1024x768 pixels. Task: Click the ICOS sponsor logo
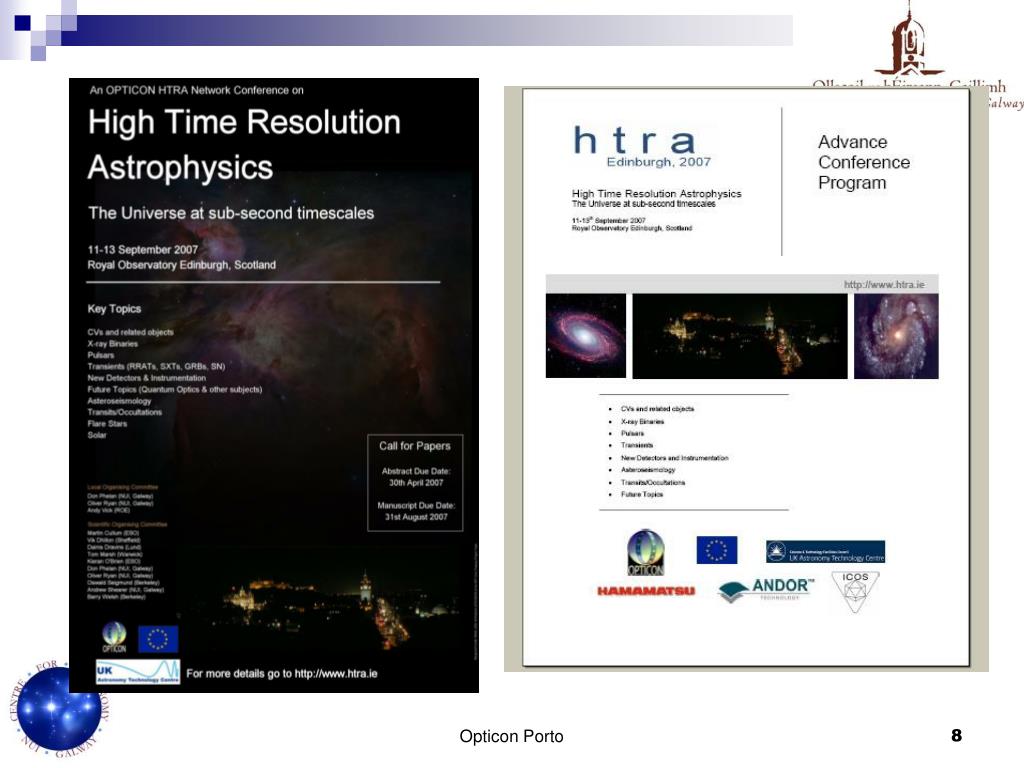coord(856,592)
